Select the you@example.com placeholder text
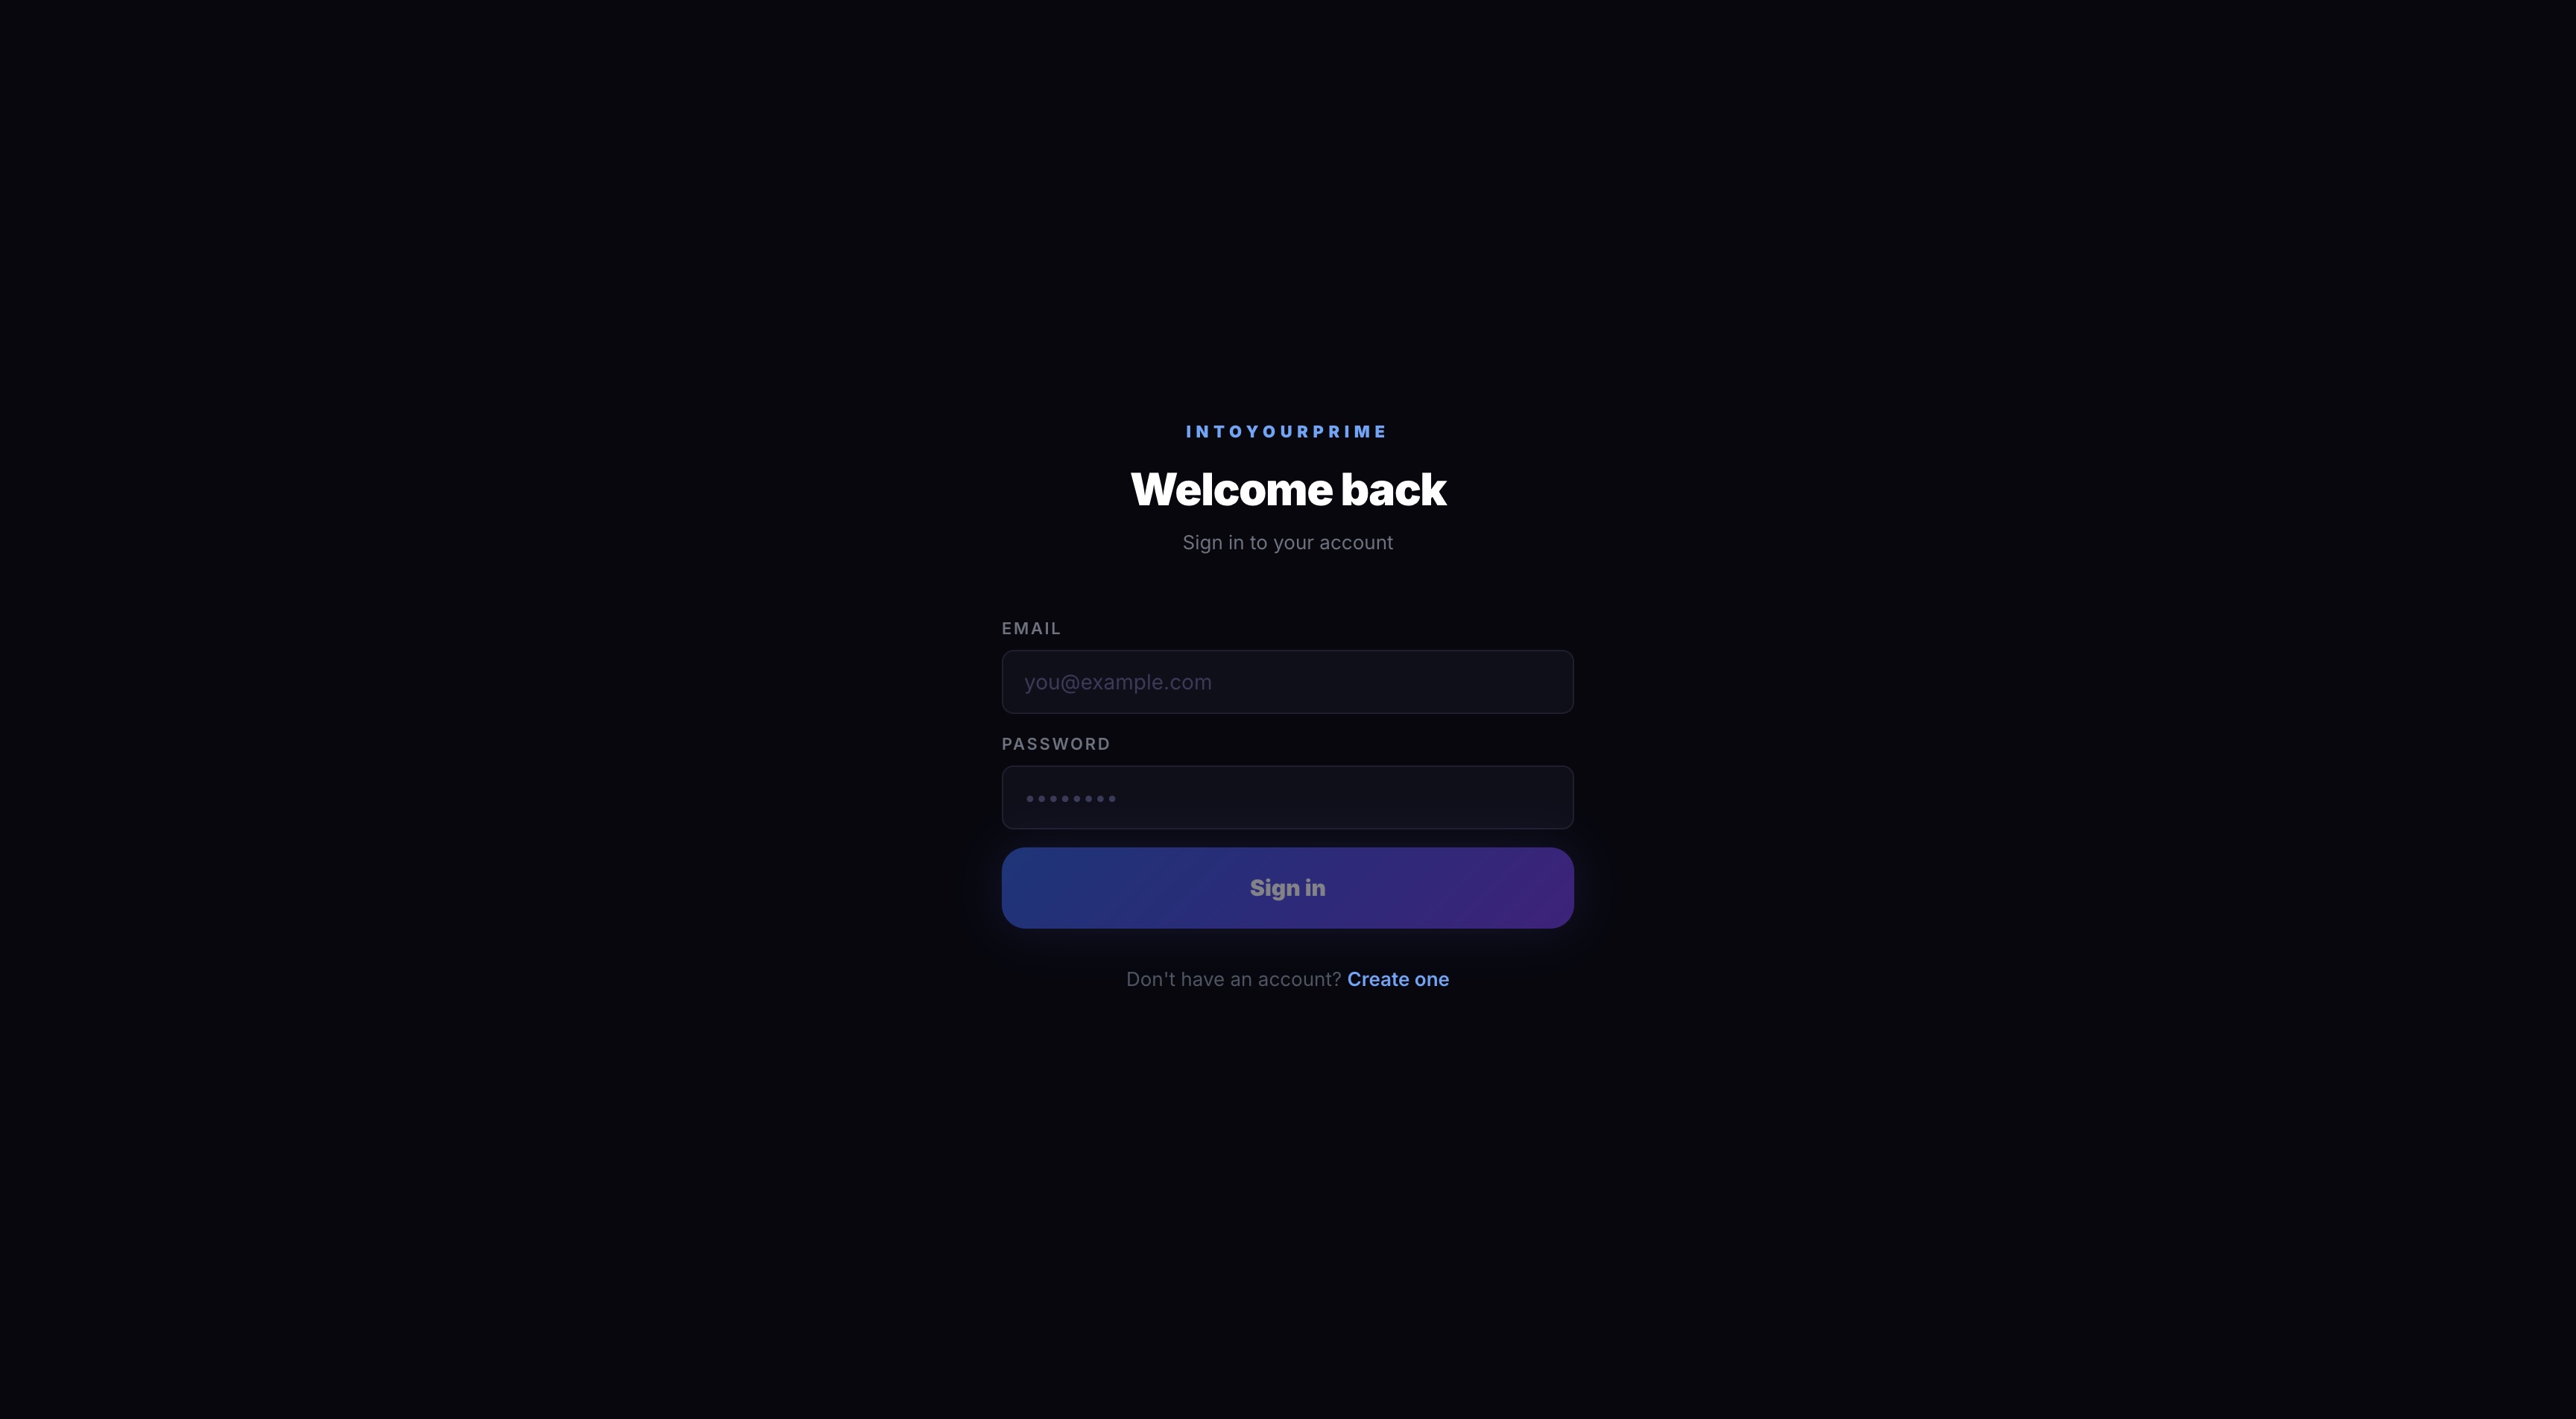The width and height of the screenshot is (2576, 1419). tap(1117, 683)
